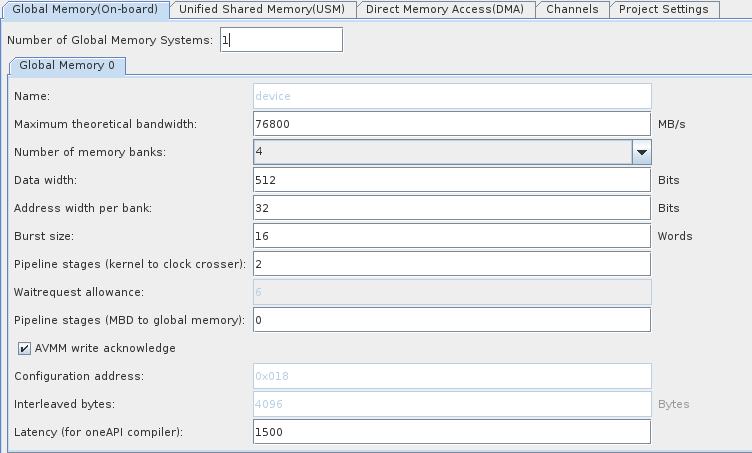The height and width of the screenshot is (453, 752).
Task: Expand the memory banks dropdown arrow
Action: 641,152
